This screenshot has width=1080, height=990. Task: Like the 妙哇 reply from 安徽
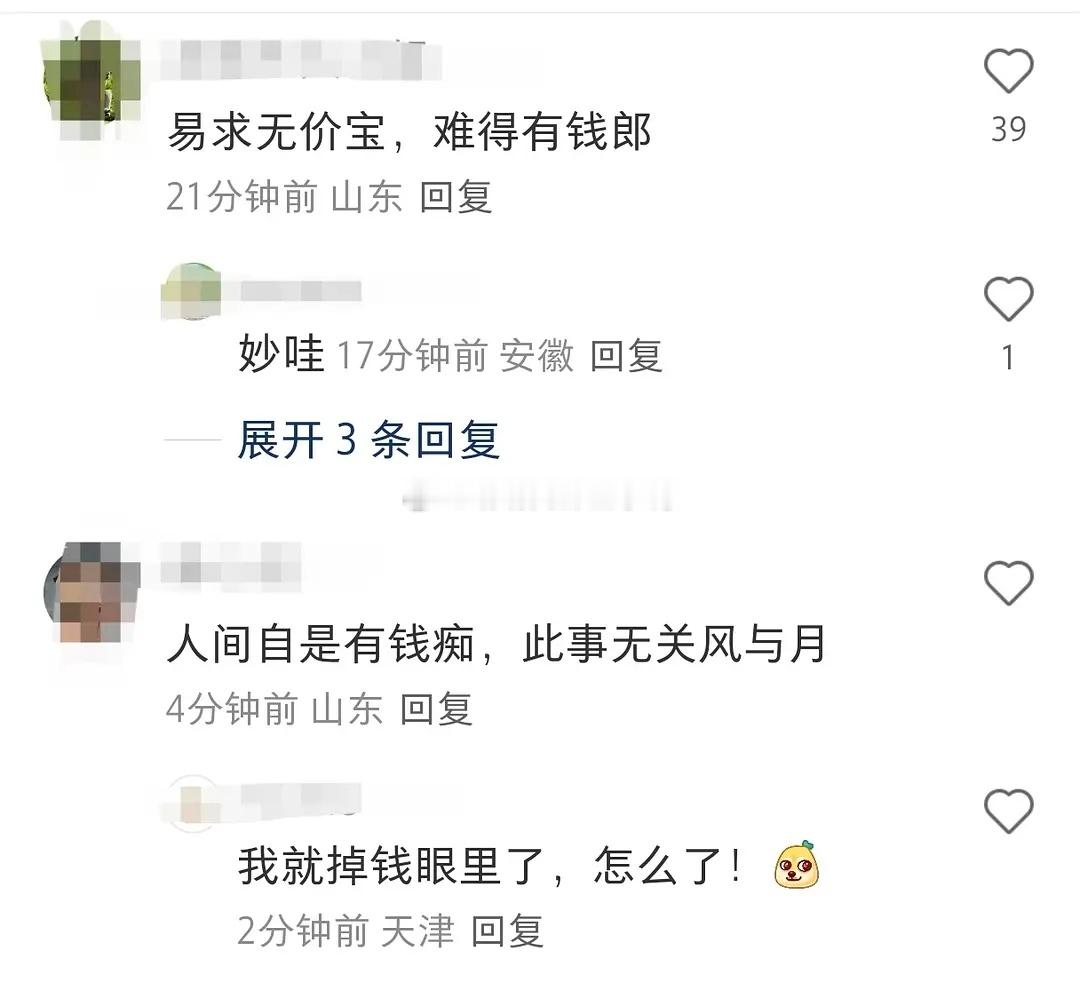(x=1008, y=299)
